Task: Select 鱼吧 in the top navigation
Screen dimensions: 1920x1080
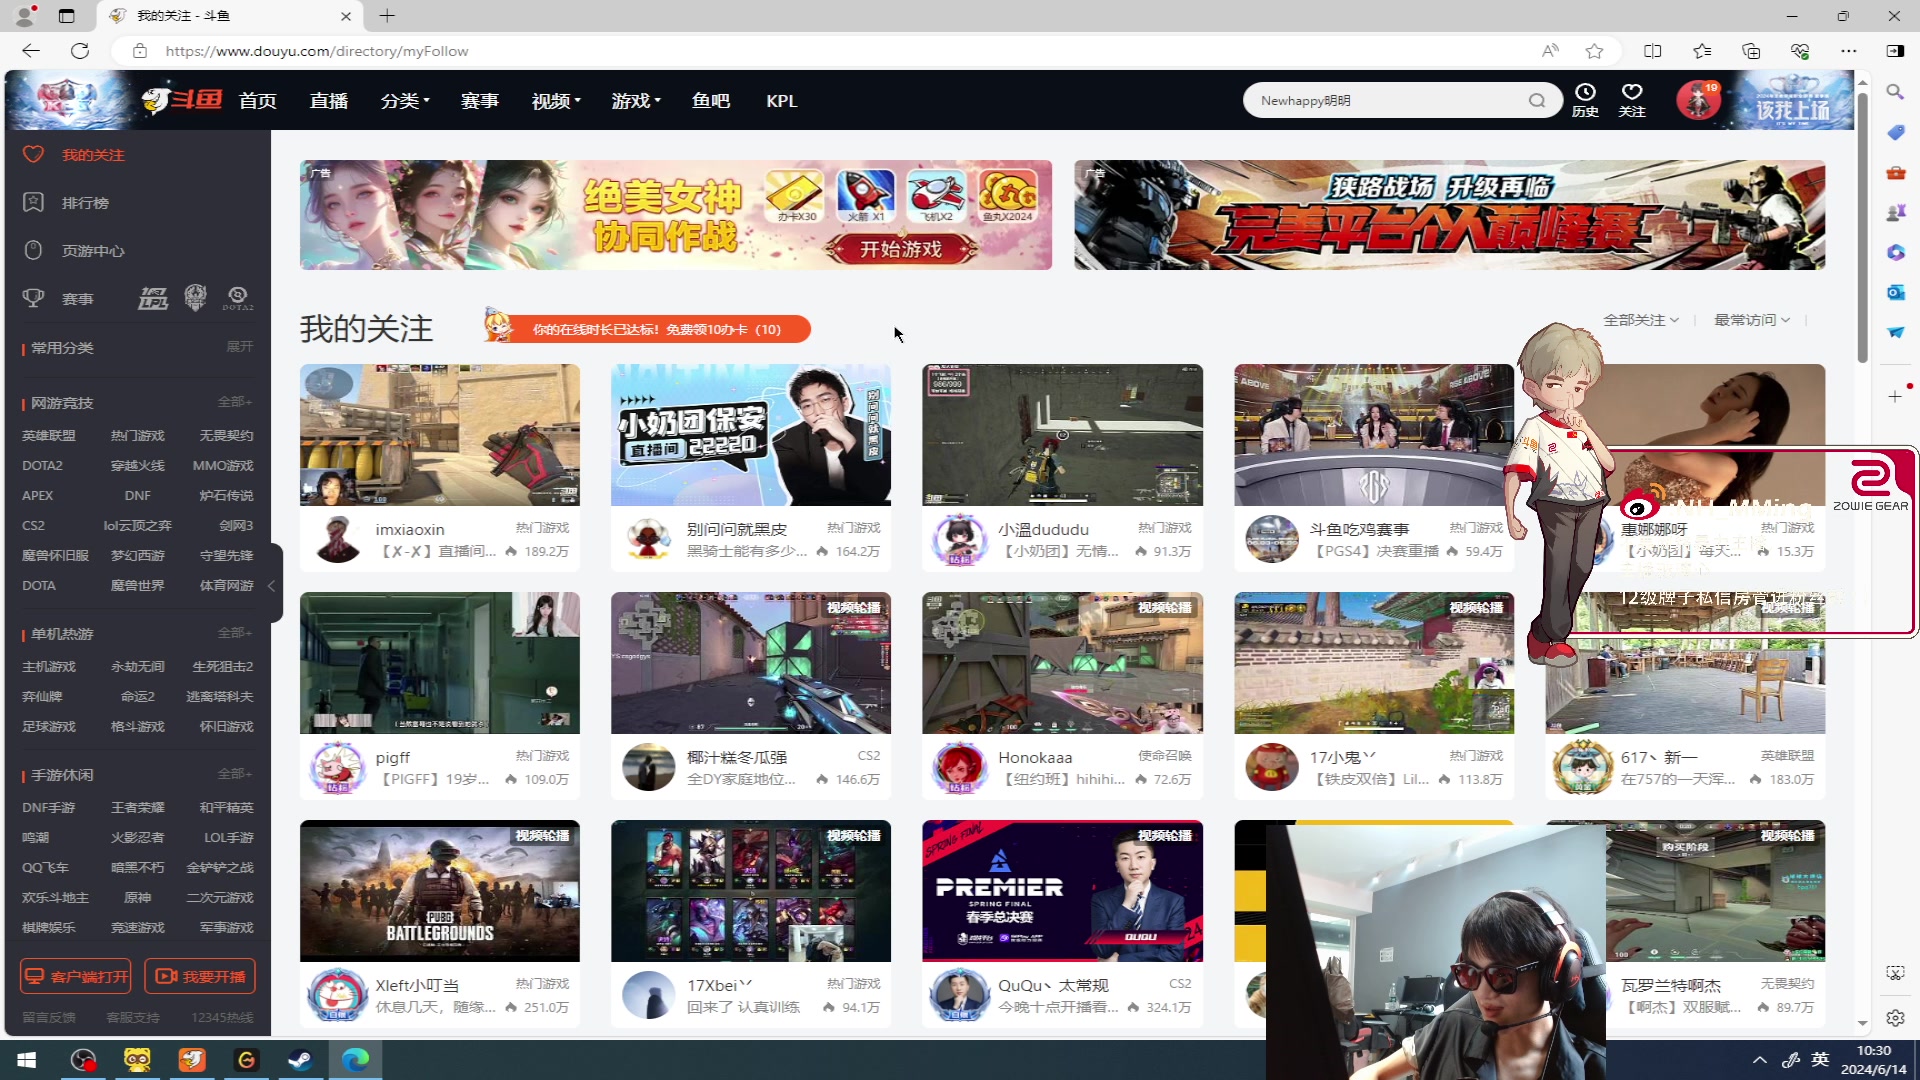Action: point(711,100)
